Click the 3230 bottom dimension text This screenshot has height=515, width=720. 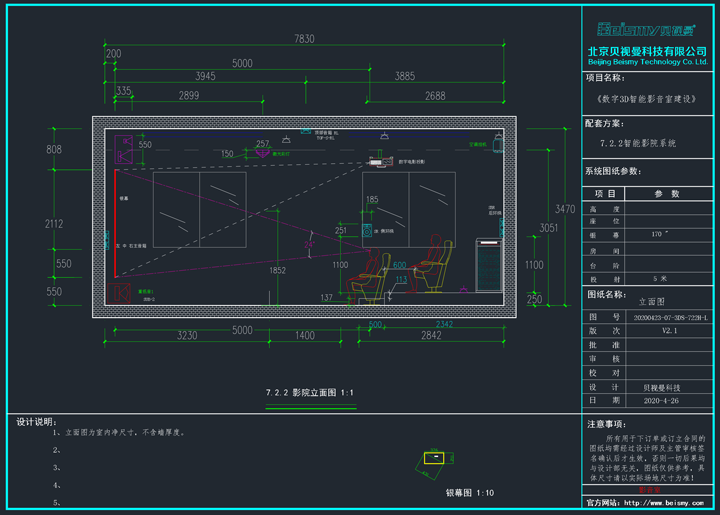pyautogui.click(x=187, y=335)
